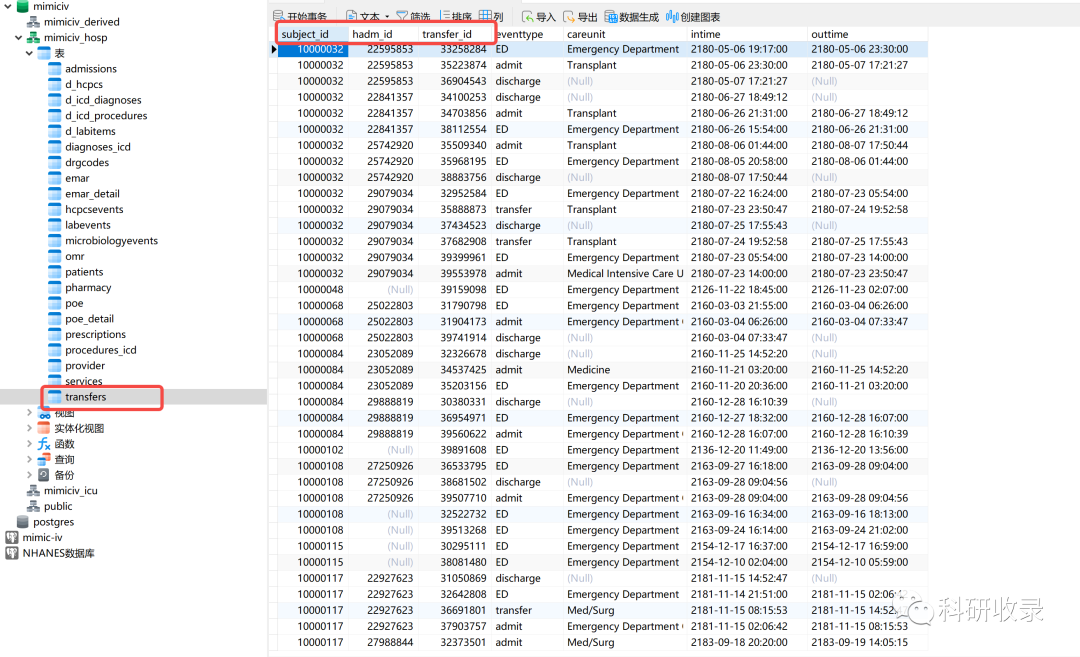Select the postgres database icon
1080x657 pixels.
coord(22,522)
